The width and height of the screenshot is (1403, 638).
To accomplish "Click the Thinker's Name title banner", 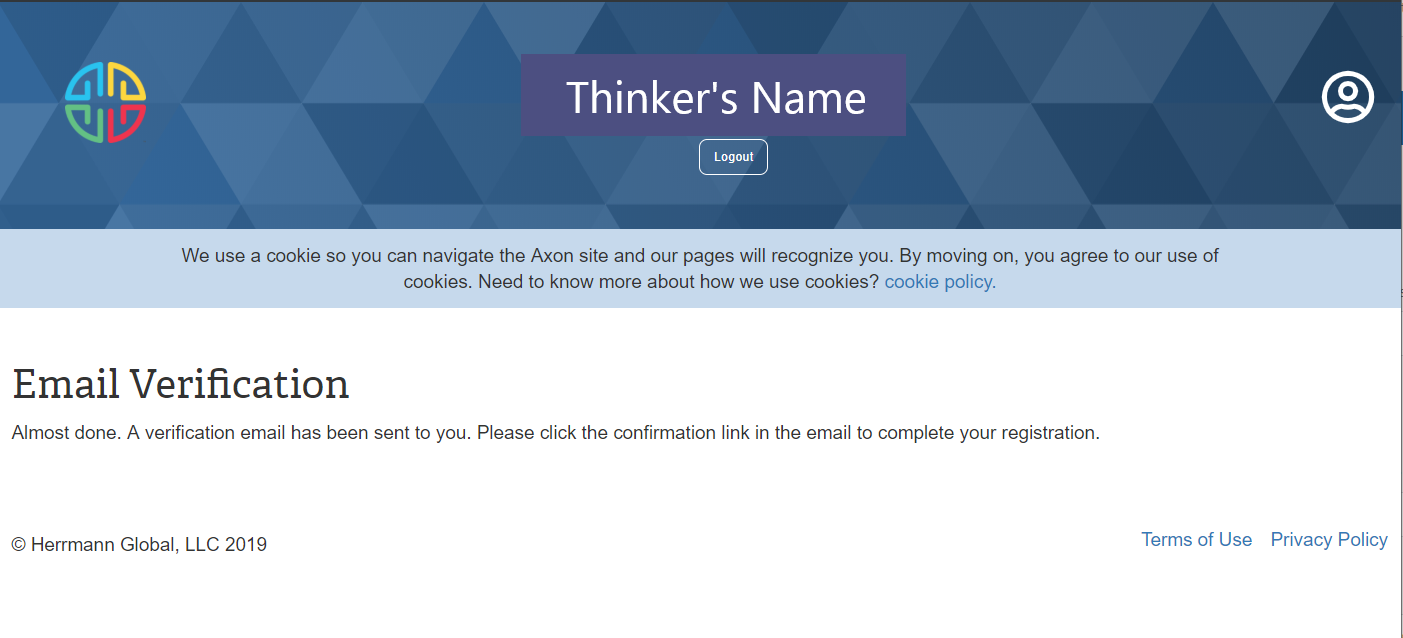I will tap(714, 97).
